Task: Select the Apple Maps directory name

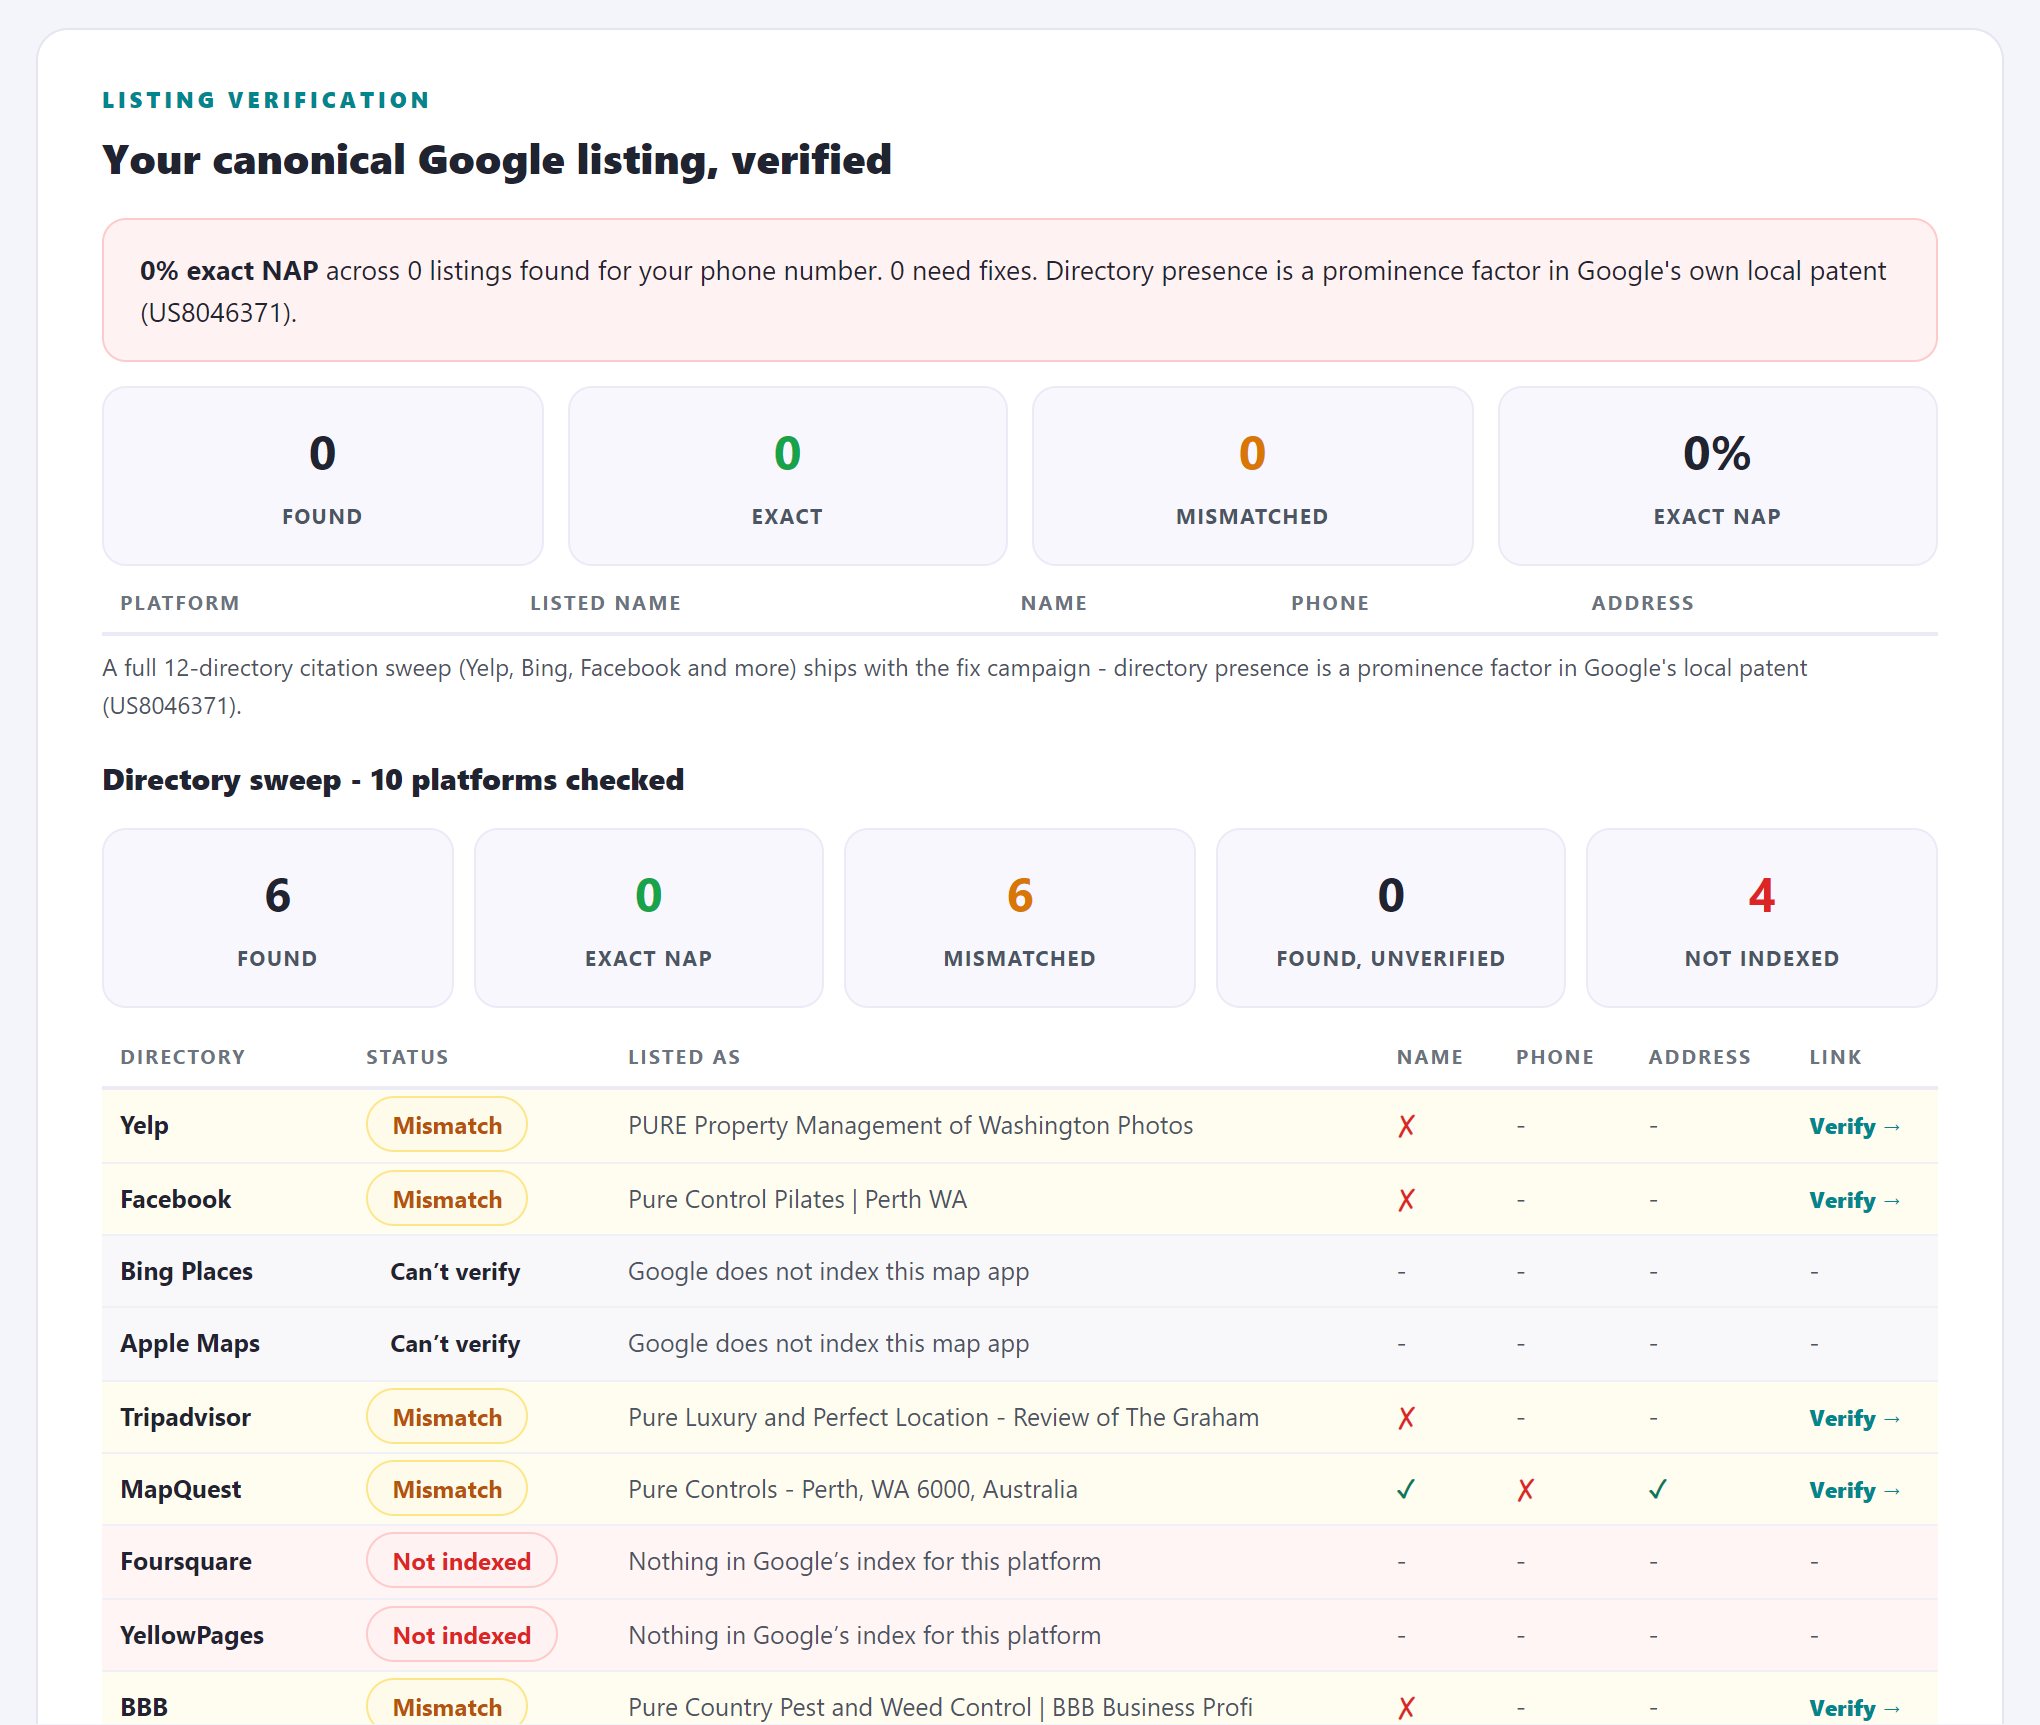Action: 190,1343
